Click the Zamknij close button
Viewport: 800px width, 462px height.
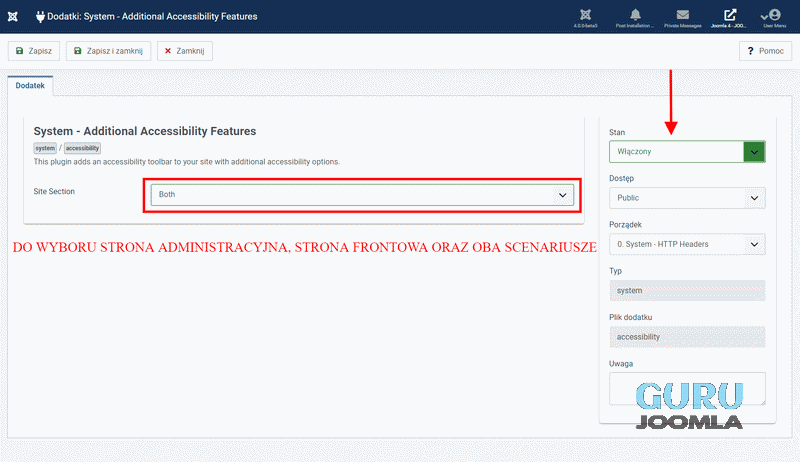coord(185,51)
